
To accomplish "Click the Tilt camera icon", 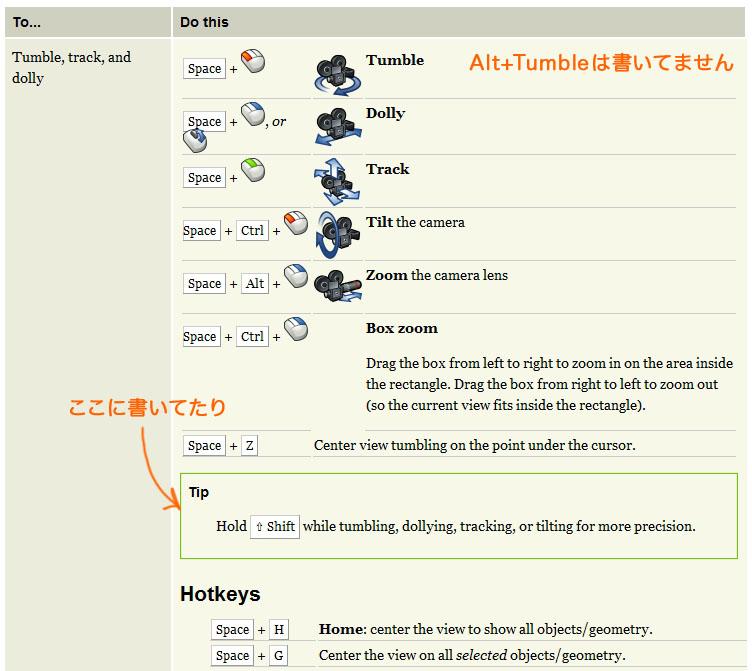I will coord(337,232).
